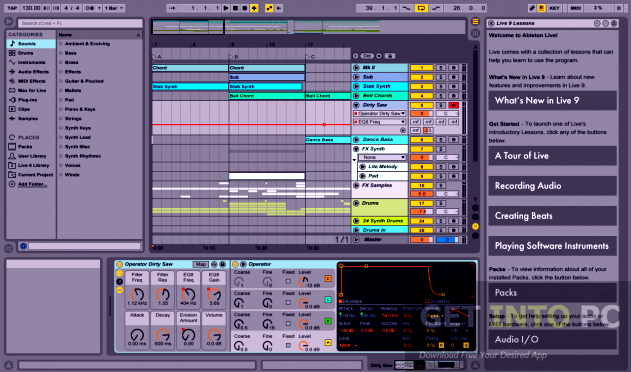Open the 1 Bar quantization menu
Viewport: 631px width, 372px height.
coord(114,8)
